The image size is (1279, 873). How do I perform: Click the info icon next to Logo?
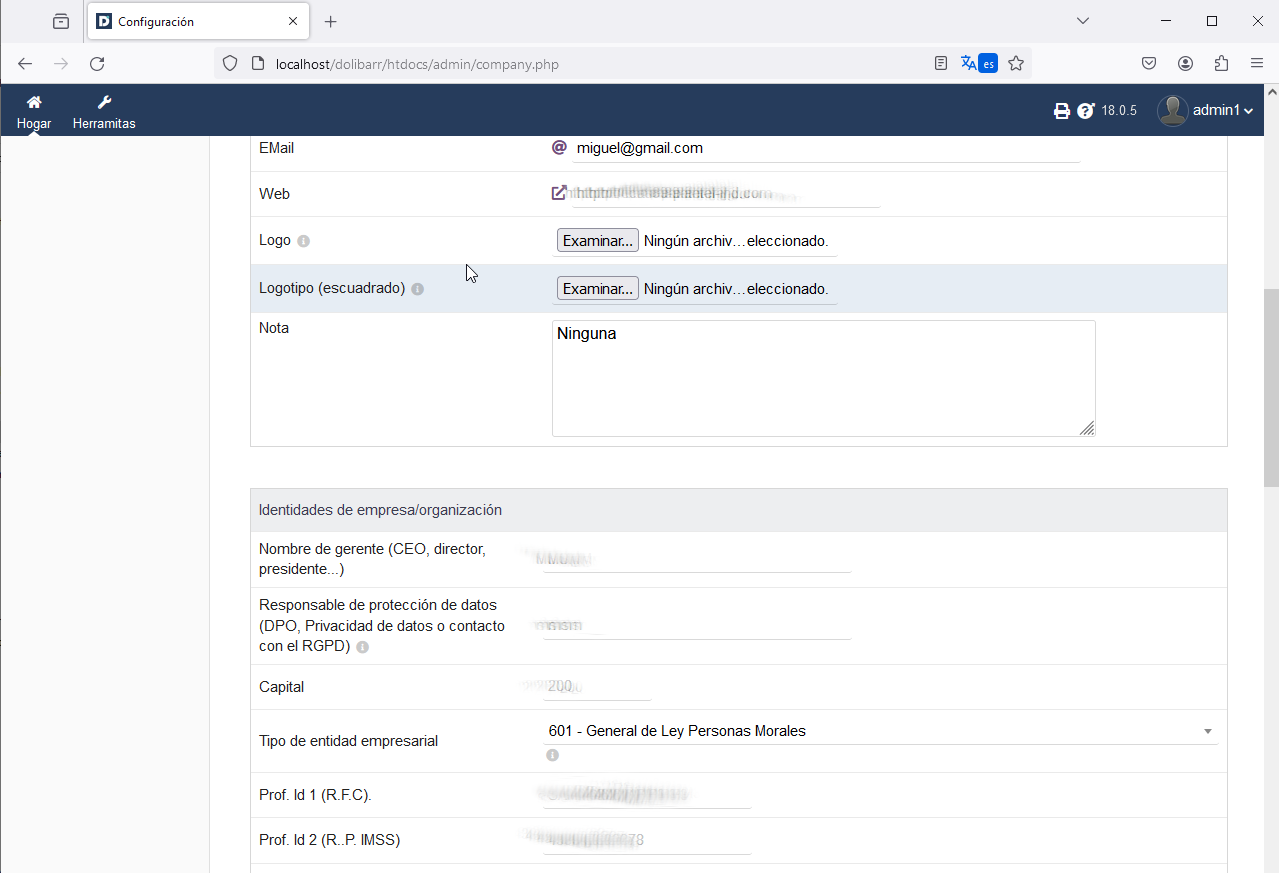(x=304, y=241)
